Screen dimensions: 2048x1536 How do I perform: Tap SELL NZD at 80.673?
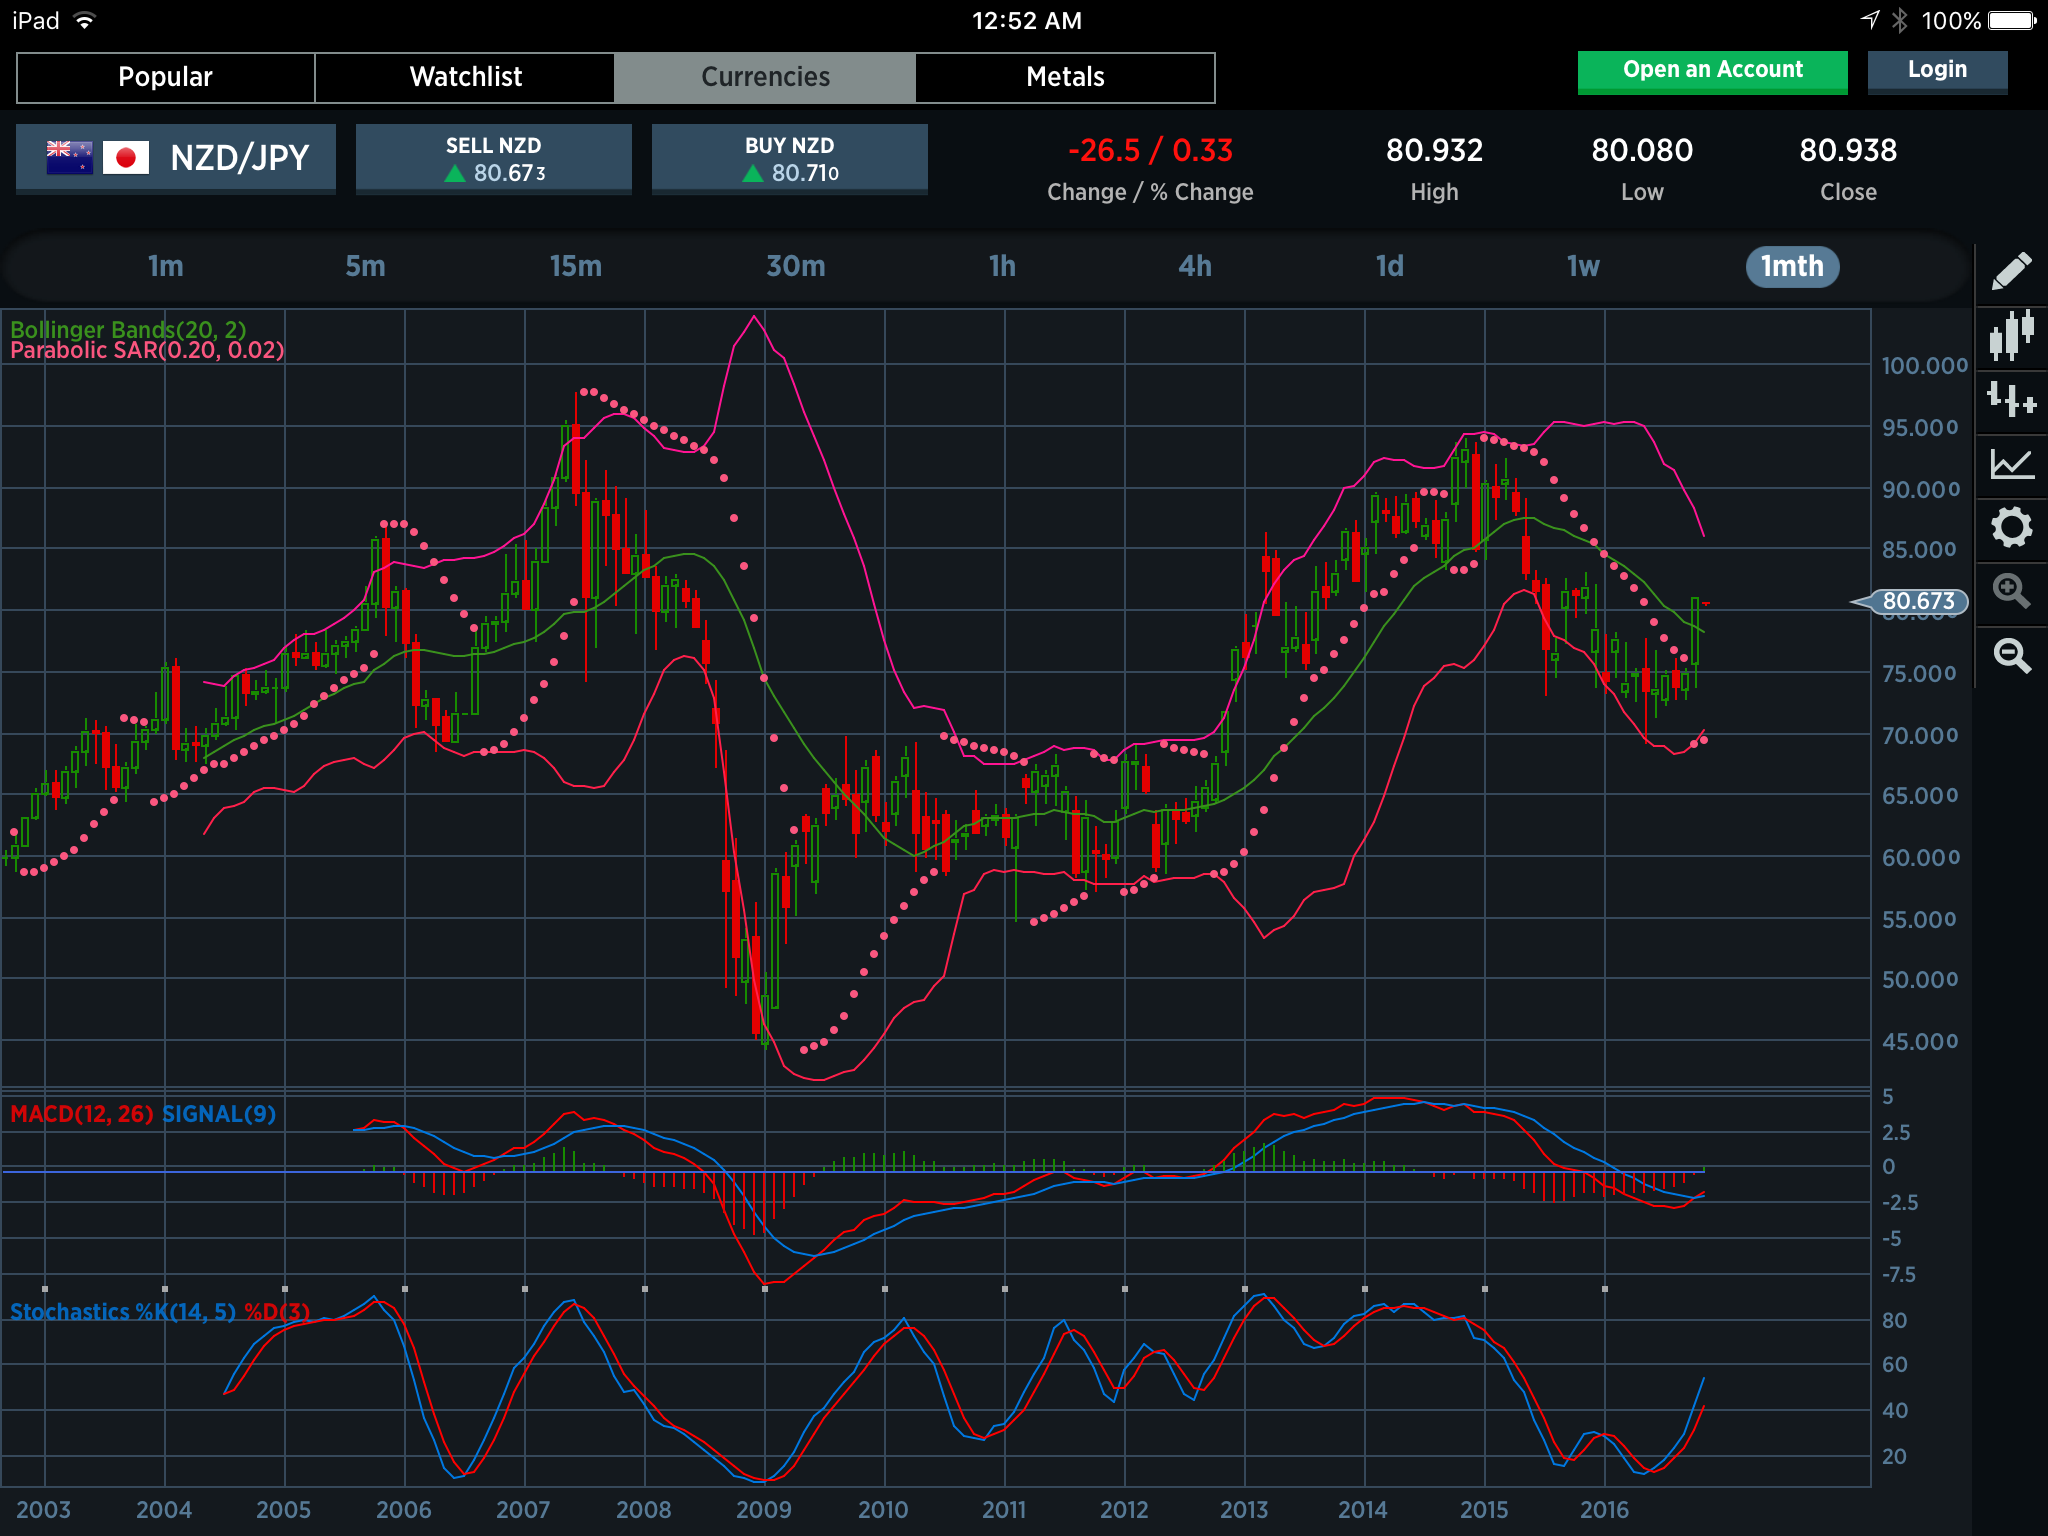(x=494, y=158)
